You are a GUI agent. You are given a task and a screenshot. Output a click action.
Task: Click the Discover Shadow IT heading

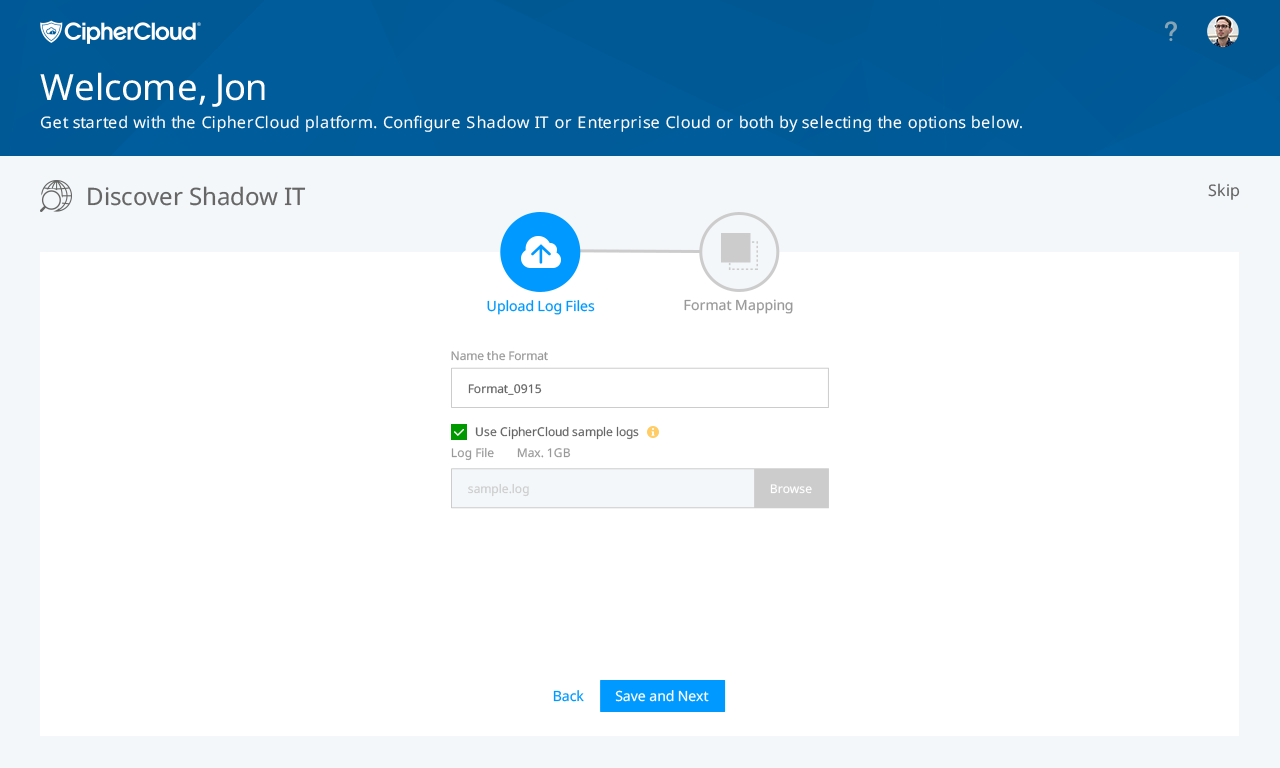(196, 196)
